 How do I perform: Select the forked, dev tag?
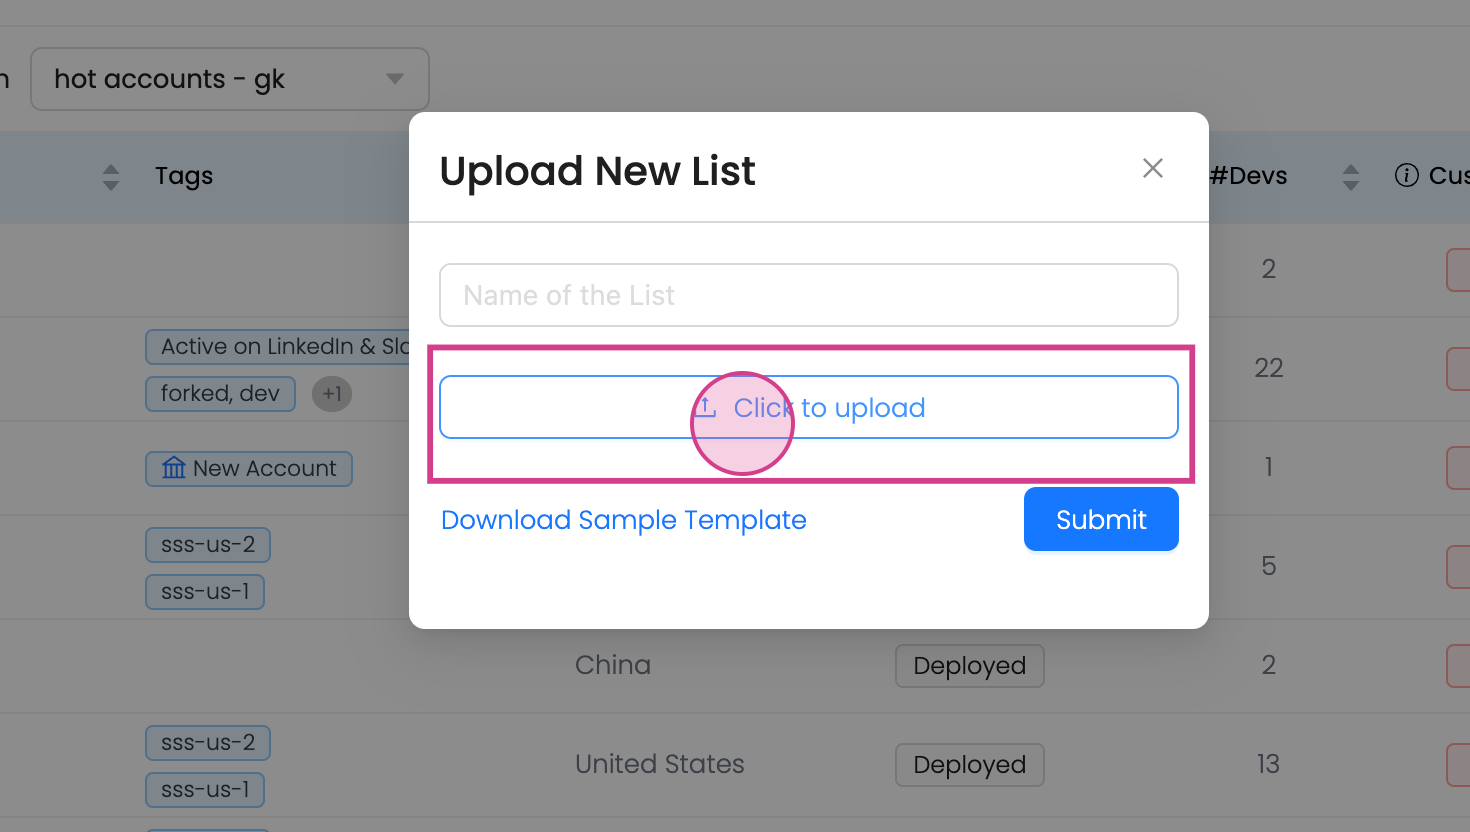click(x=220, y=394)
